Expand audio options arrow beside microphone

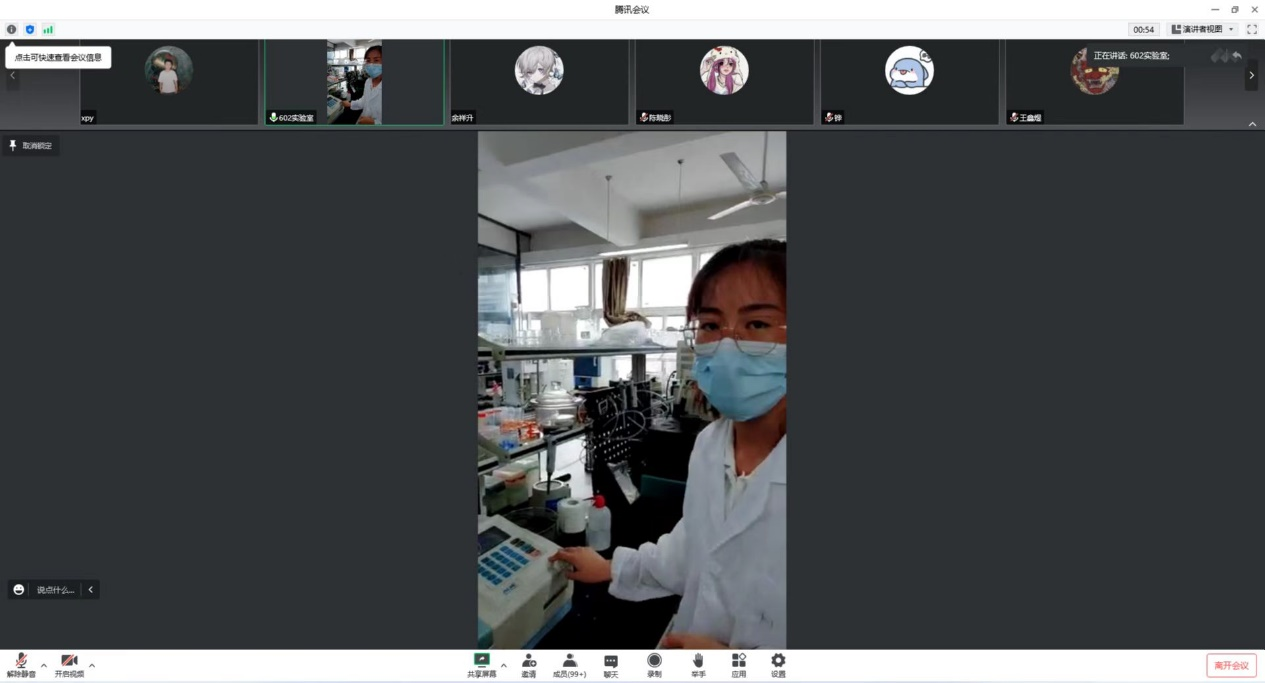pos(44,665)
